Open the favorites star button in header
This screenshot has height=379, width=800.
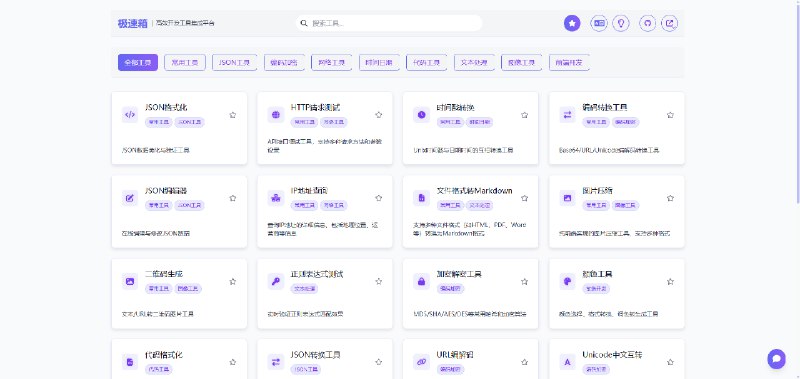572,23
